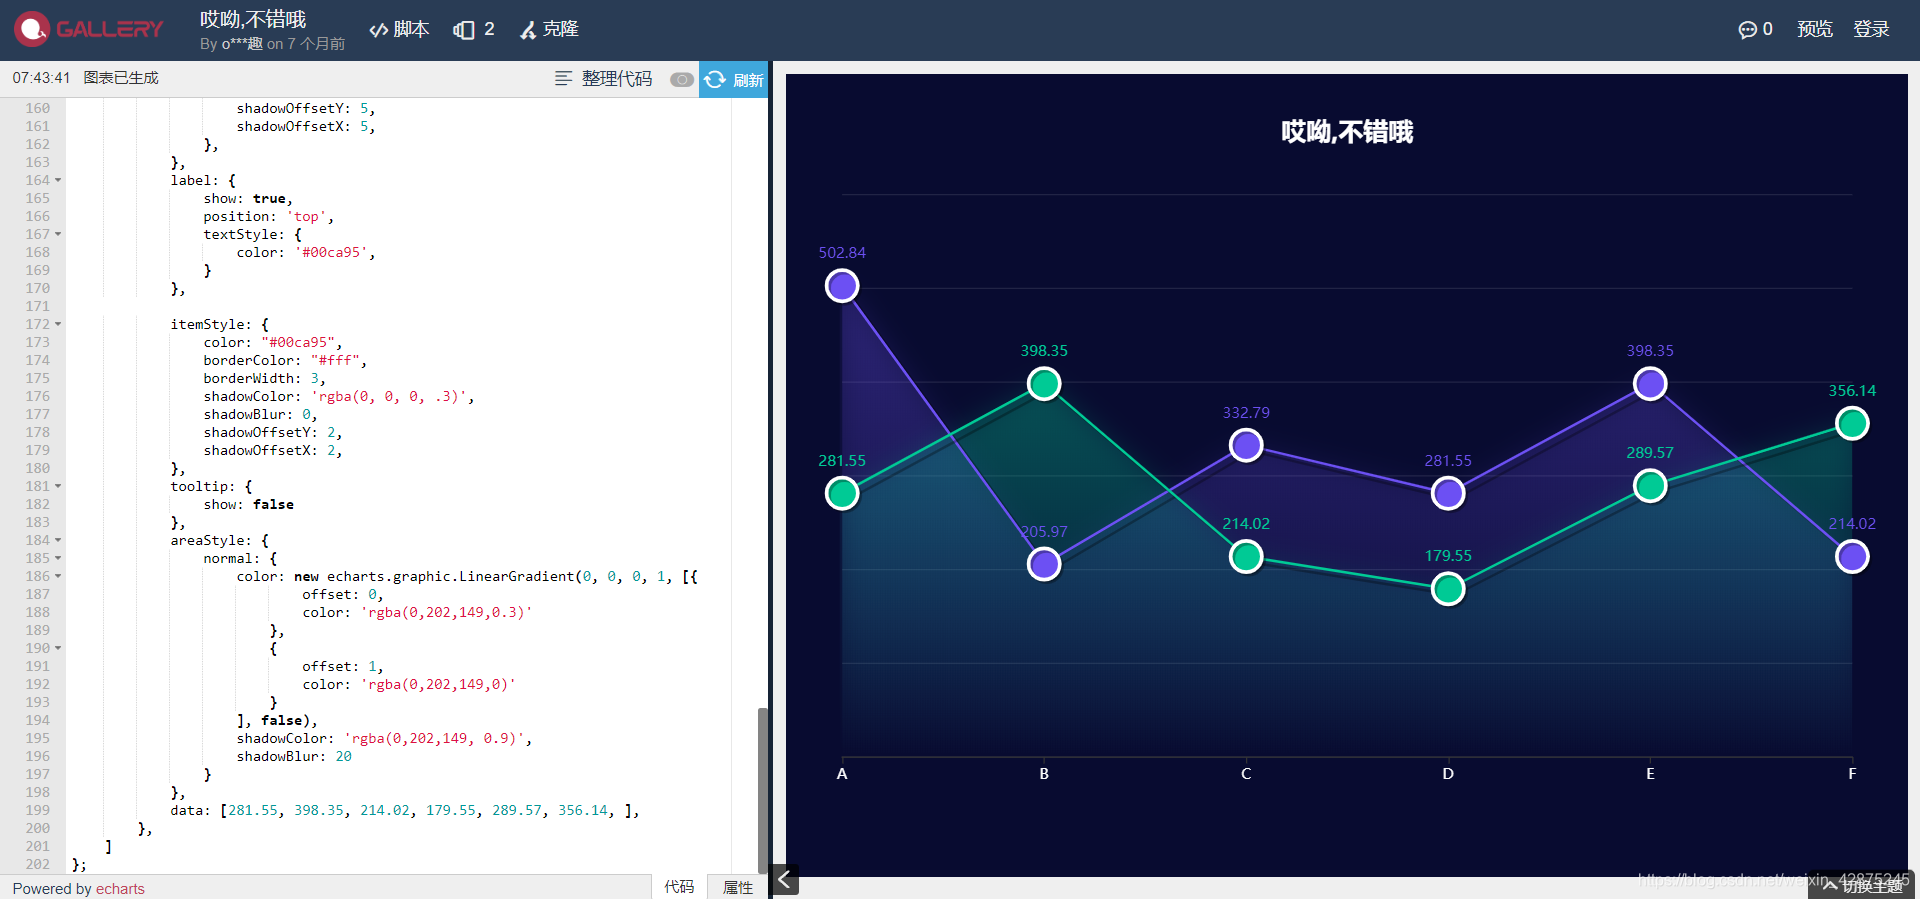Collapse code fold arrow at line 167
1920x899 pixels.
pos(58,234)
